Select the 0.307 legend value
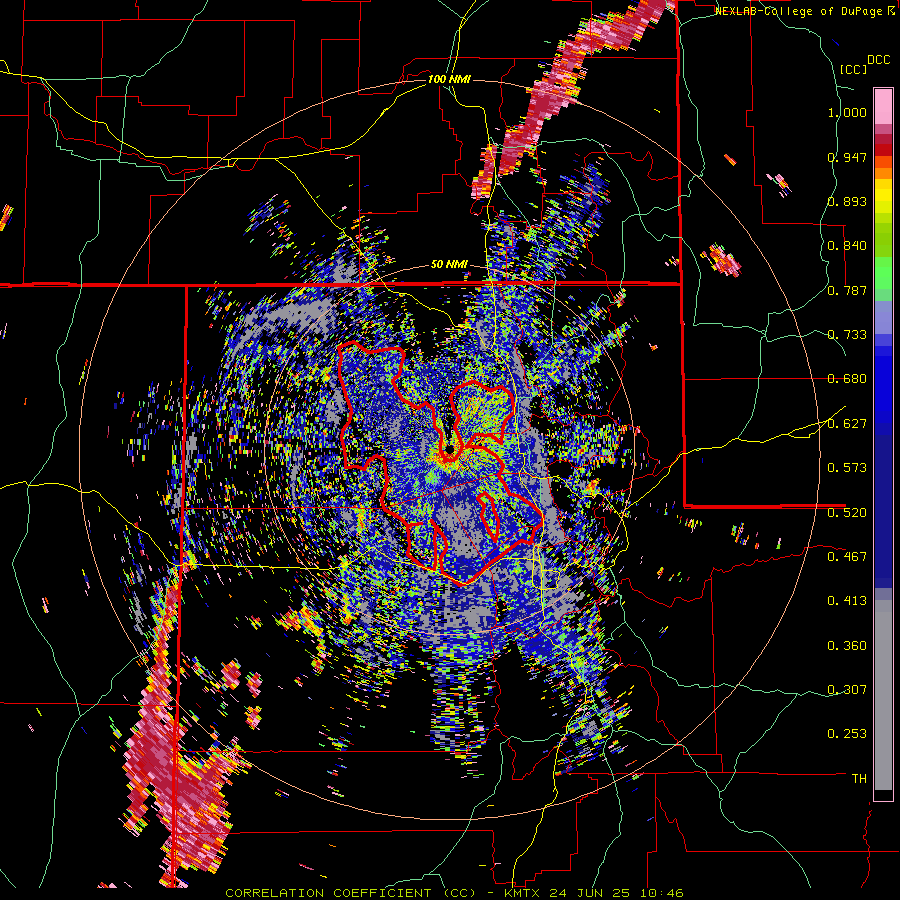The image size is (900, 900). click(847, 690)
